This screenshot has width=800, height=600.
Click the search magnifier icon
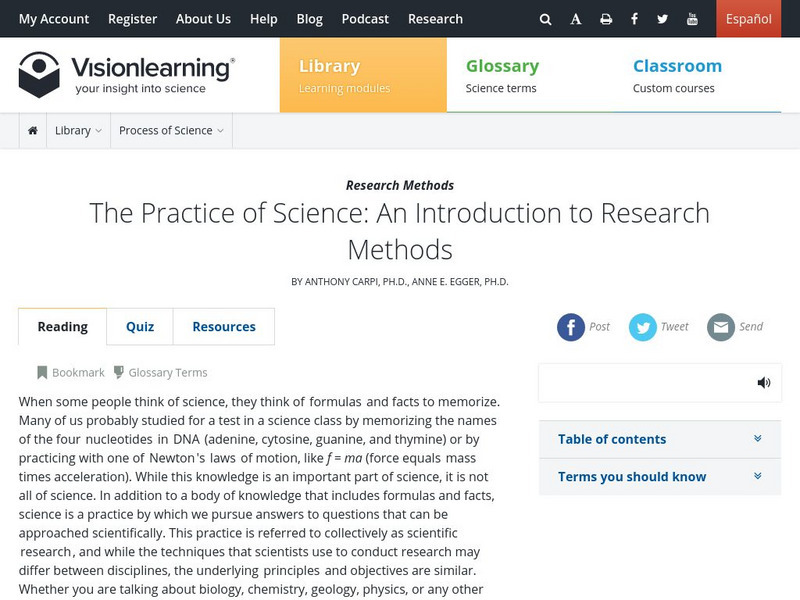(545, 19)
